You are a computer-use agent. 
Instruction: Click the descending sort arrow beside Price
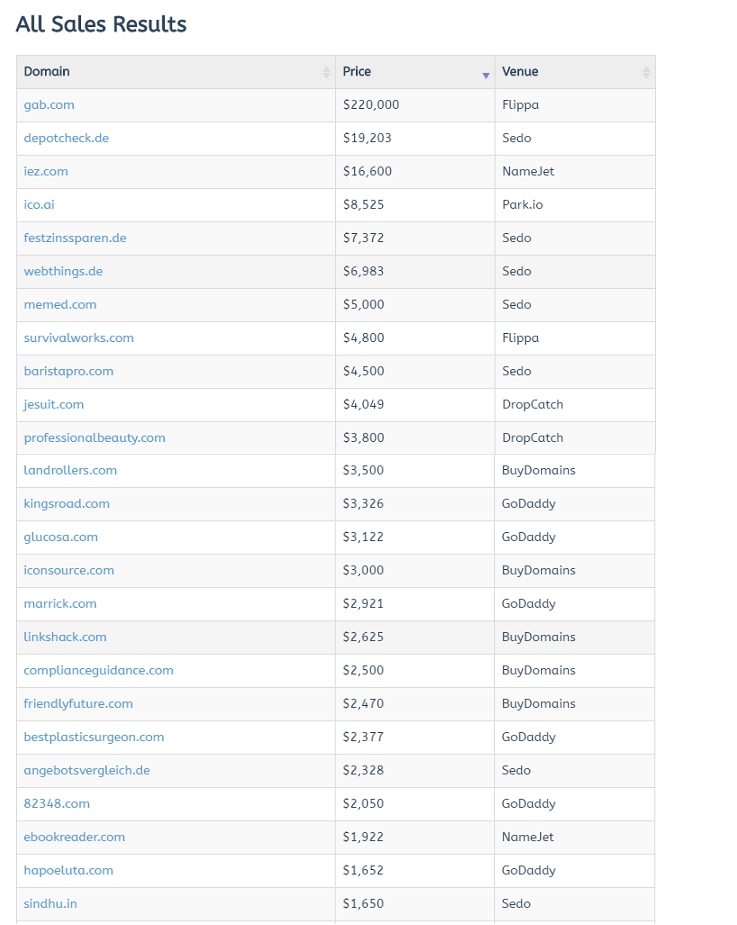(x=485, y=72)
